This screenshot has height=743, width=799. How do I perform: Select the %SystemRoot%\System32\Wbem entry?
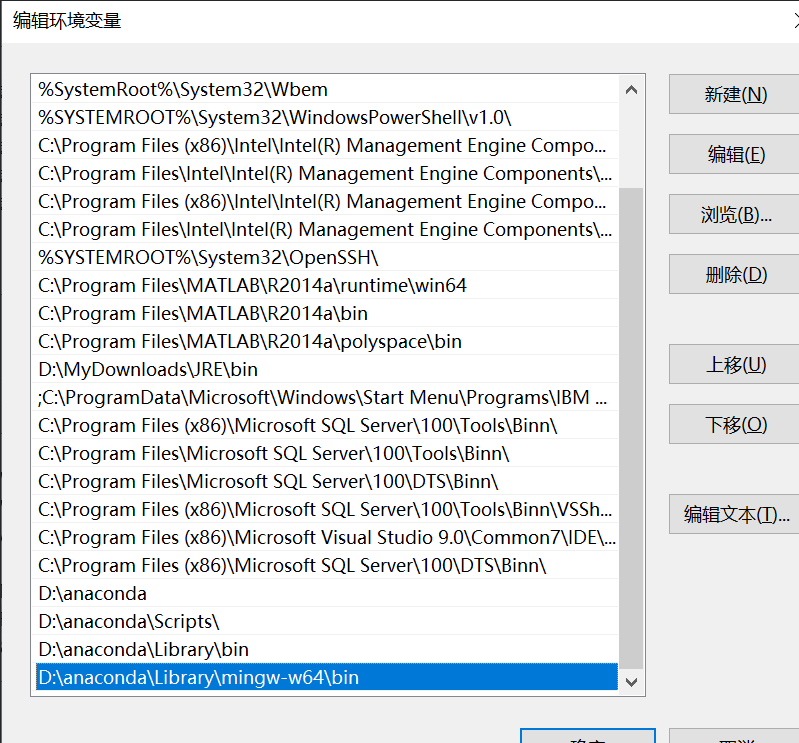[x=183, y=90]
